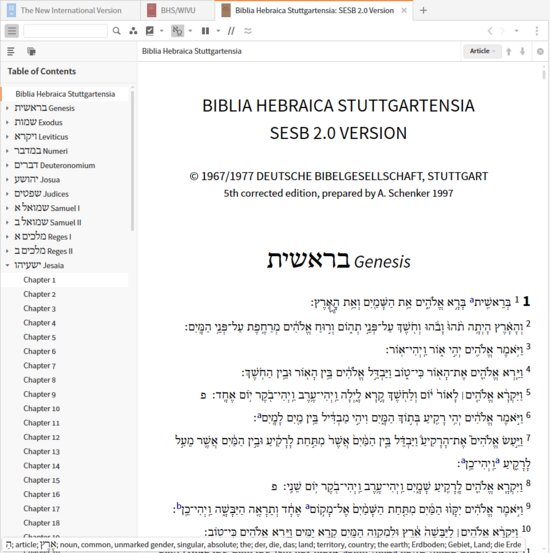Open the panel kebab menu
550x553 pixels.
(537, 31)
